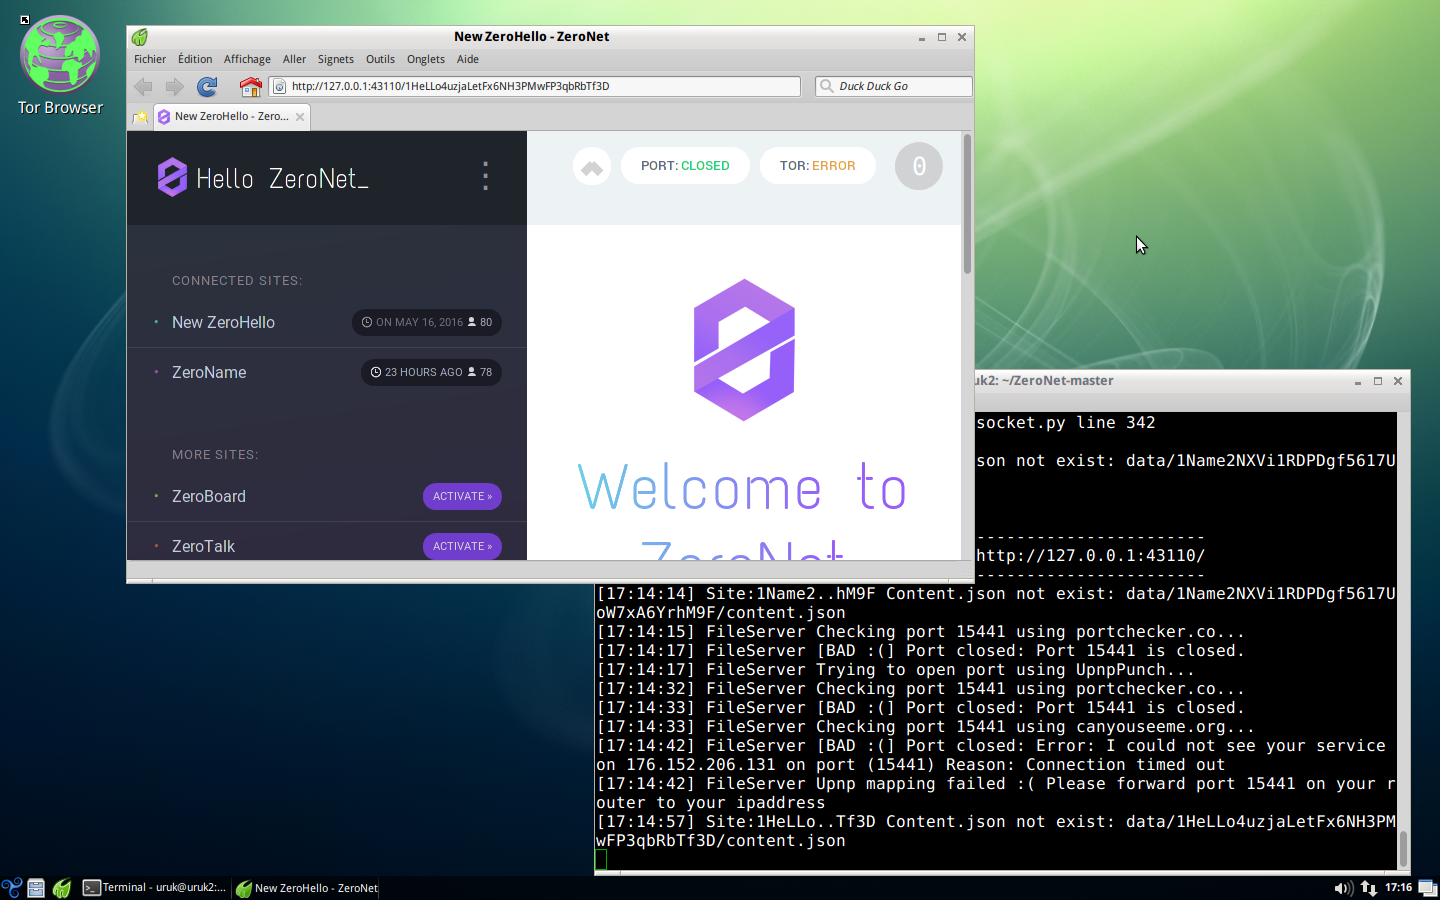This screenshot has width=1440, height=900.
Task: Click the home arrow icon next to PORT status
Action: 591,166
